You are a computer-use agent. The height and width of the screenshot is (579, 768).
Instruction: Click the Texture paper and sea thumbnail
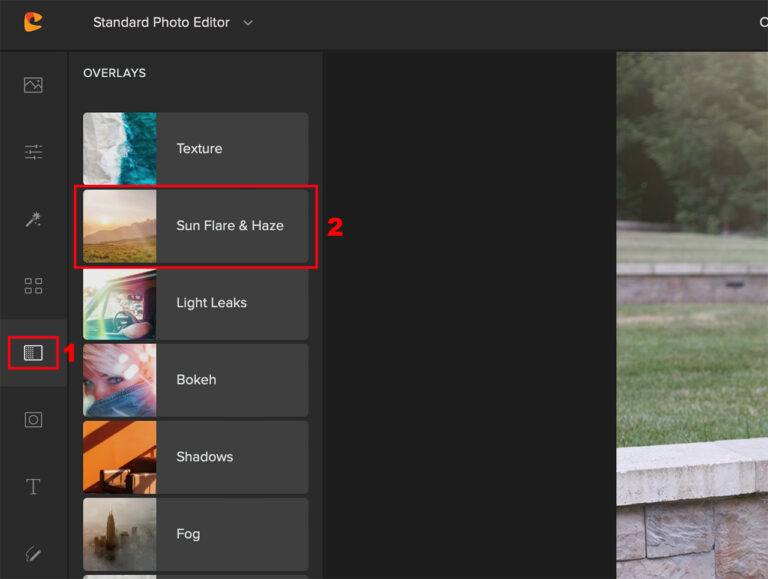pos(120,148)
